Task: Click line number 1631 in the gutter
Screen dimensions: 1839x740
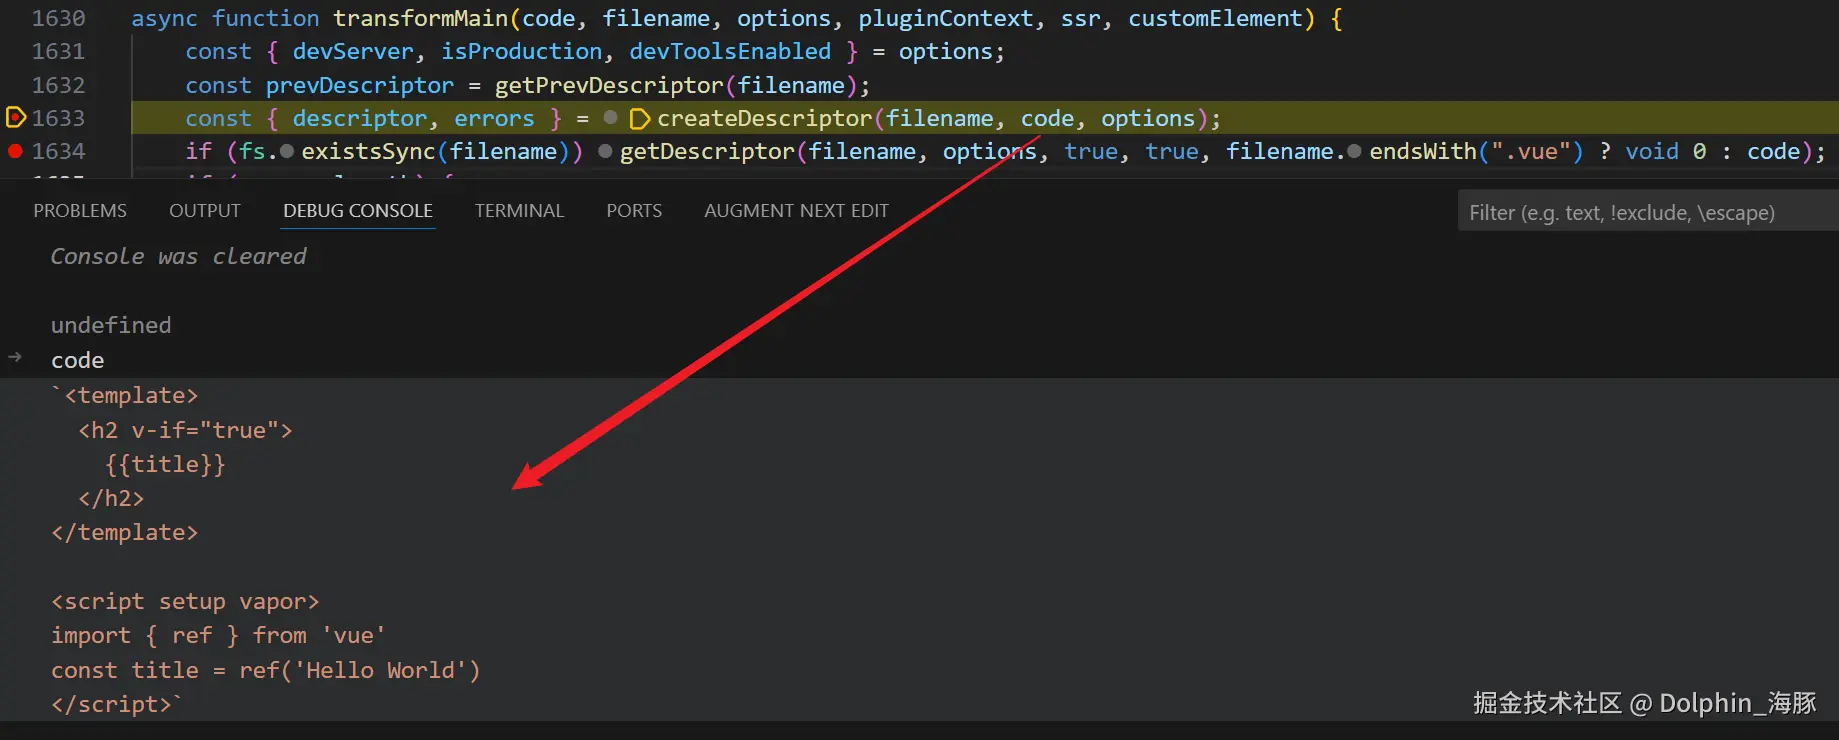Action: coord(58,51)
